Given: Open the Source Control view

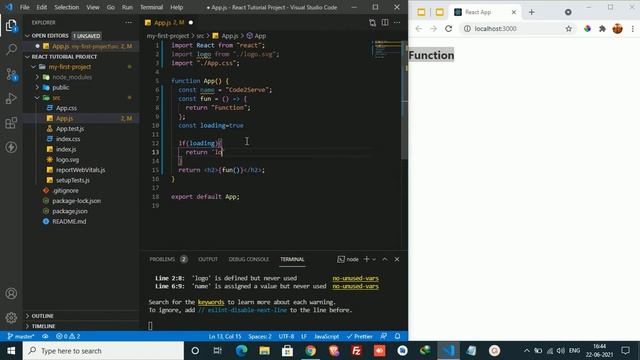Looking at the screenshot, I should (11, 74).
